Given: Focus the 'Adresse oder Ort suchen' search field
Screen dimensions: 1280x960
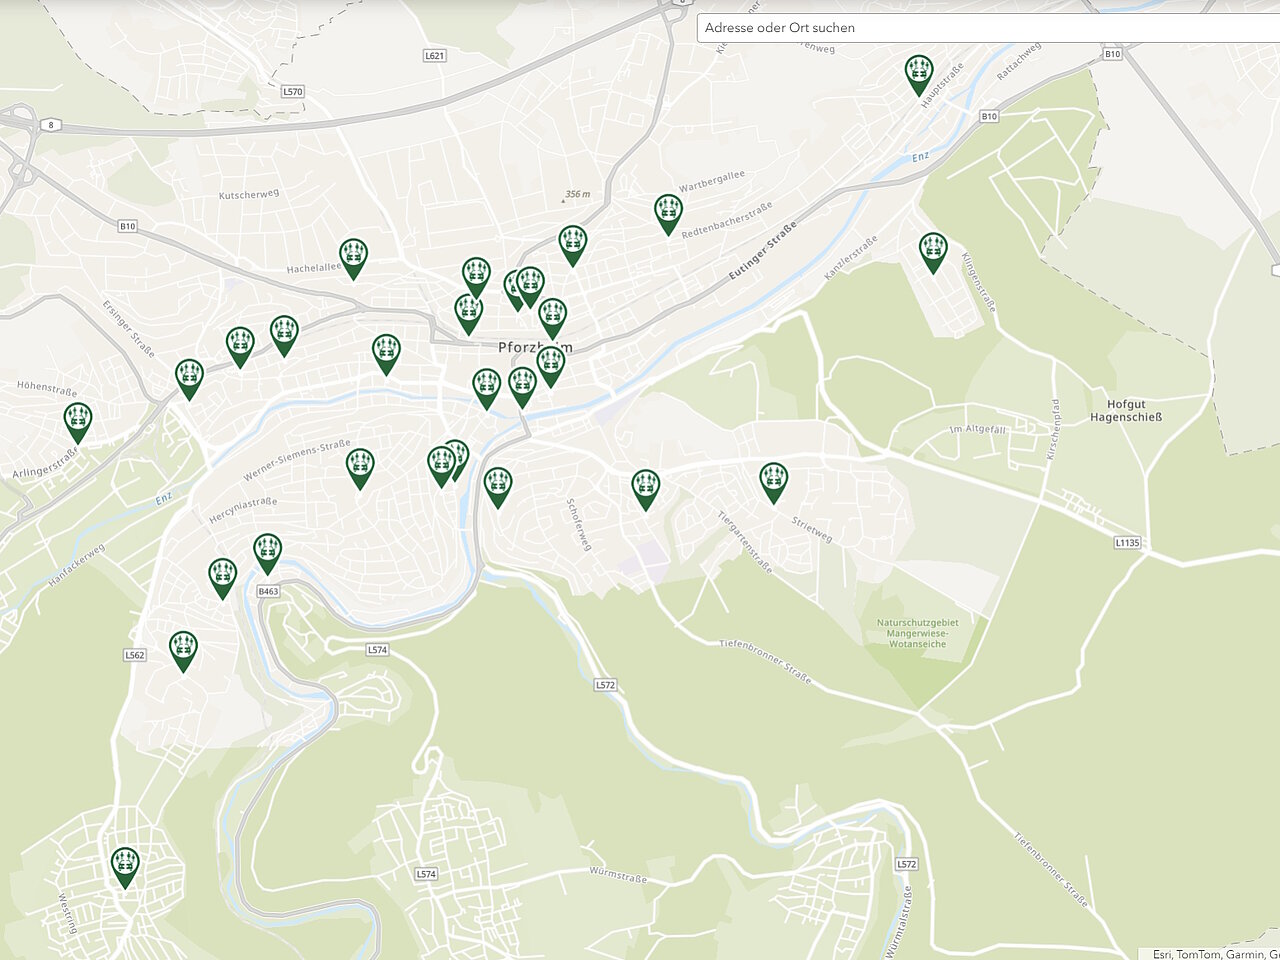Looking at the screenshot, I should click(988, 28).
